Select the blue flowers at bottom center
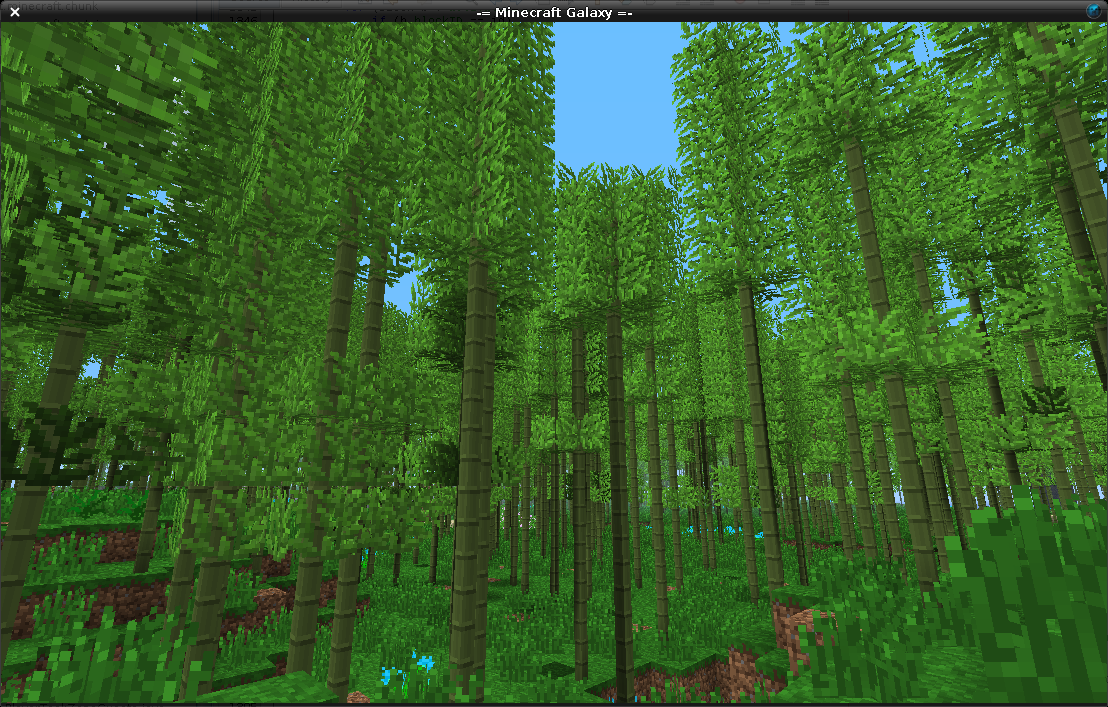1108x707 pixels. click(412, 668)
